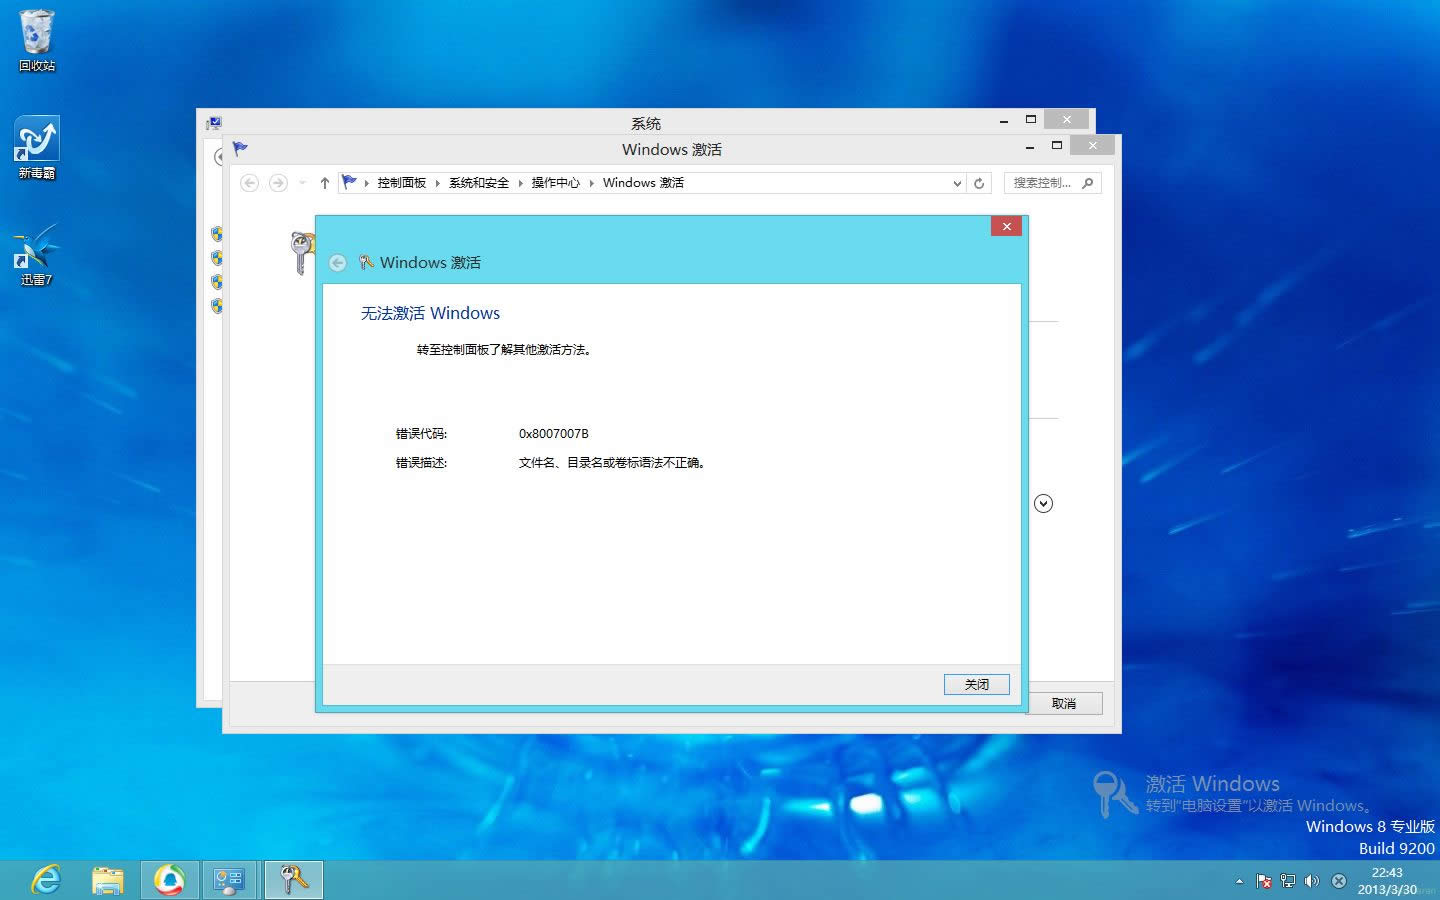Launch the Tencent app pinned on the taskbar
The width and height of the screenshot is (1440, 900).
coord(169,880)
